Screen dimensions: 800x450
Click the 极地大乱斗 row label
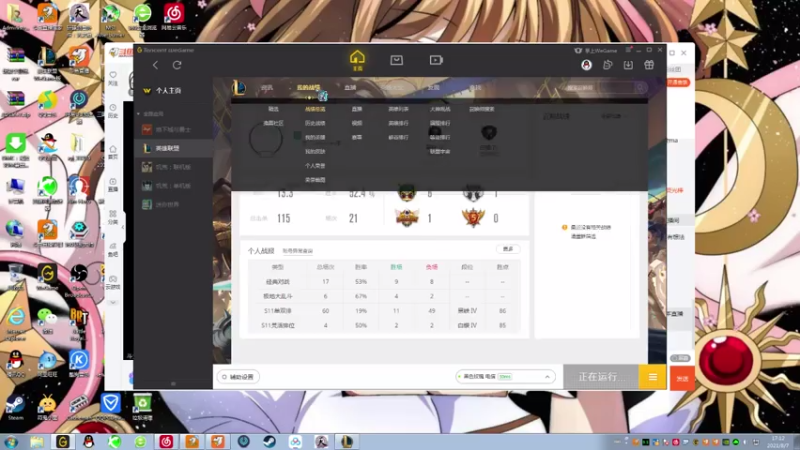278,296
